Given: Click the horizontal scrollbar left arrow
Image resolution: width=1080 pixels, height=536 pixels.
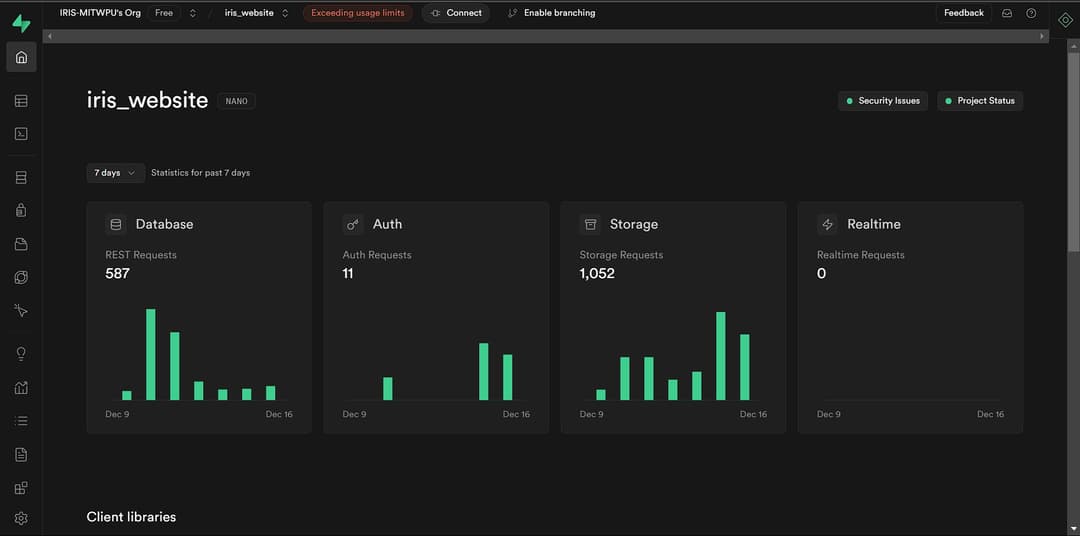Looking at the screenshot, I should click(x=50, y=37).
